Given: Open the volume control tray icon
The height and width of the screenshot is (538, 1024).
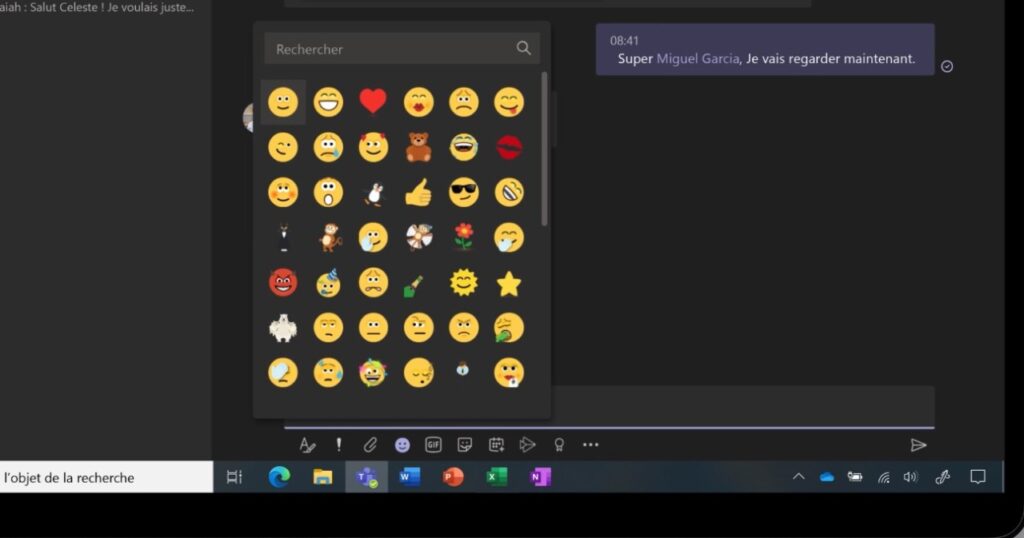Looking at the screenshot, I should [x=910, y=477].
